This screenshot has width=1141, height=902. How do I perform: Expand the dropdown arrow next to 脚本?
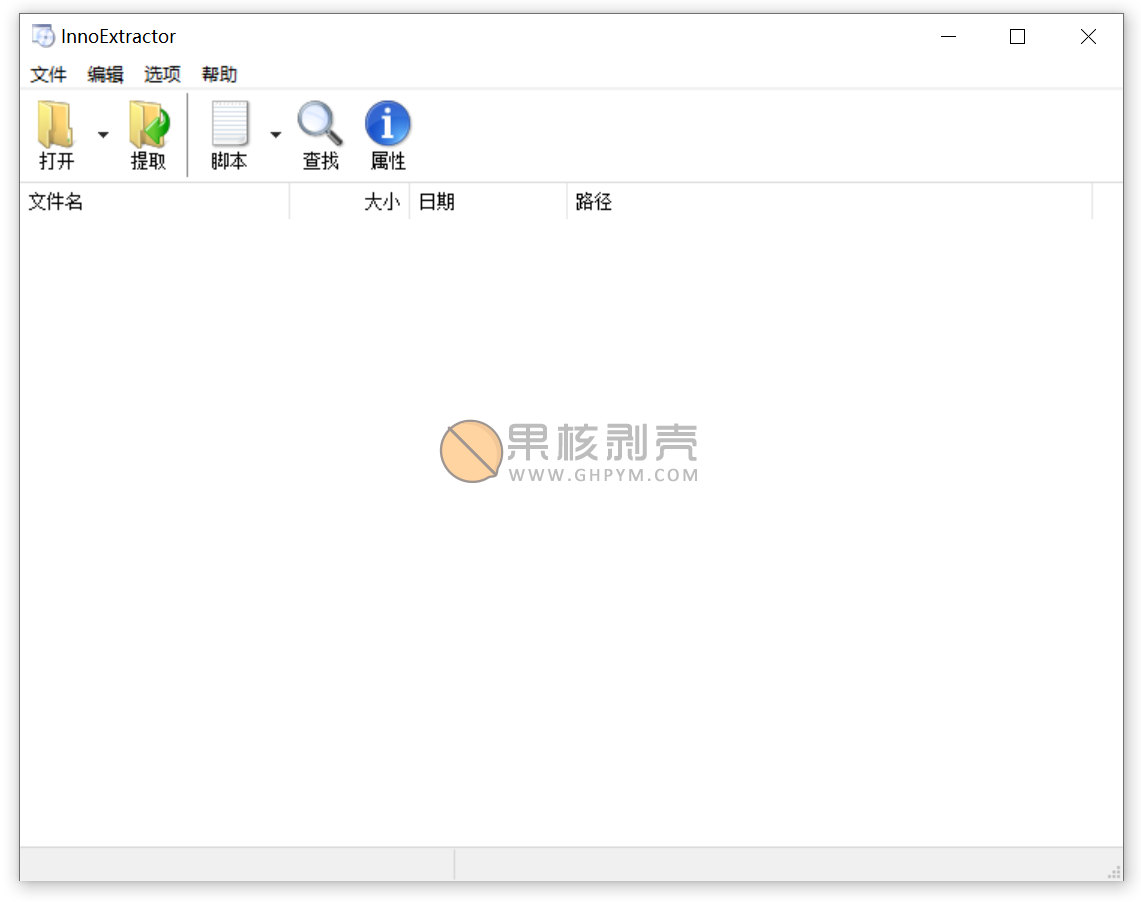pyautogui.click(x=276, y=135)
